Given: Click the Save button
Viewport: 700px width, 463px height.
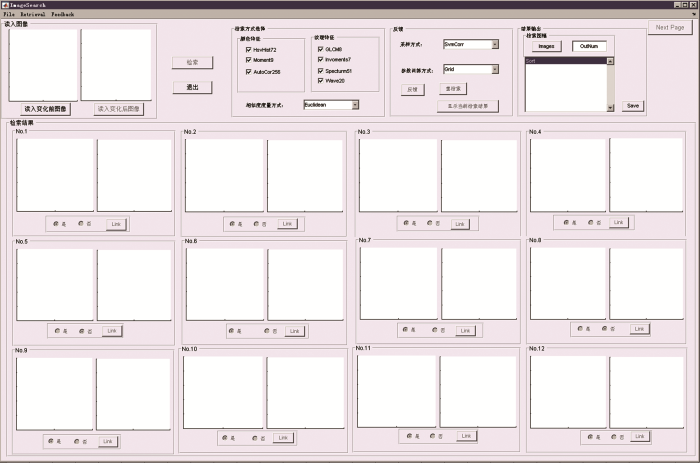Looking at the screenshot, I should point(633,106).
